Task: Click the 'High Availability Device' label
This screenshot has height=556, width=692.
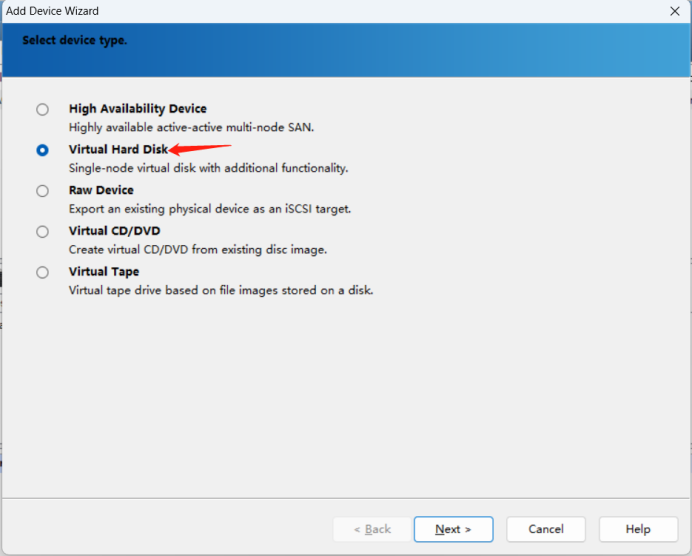Action: click(x=138, y=109)
